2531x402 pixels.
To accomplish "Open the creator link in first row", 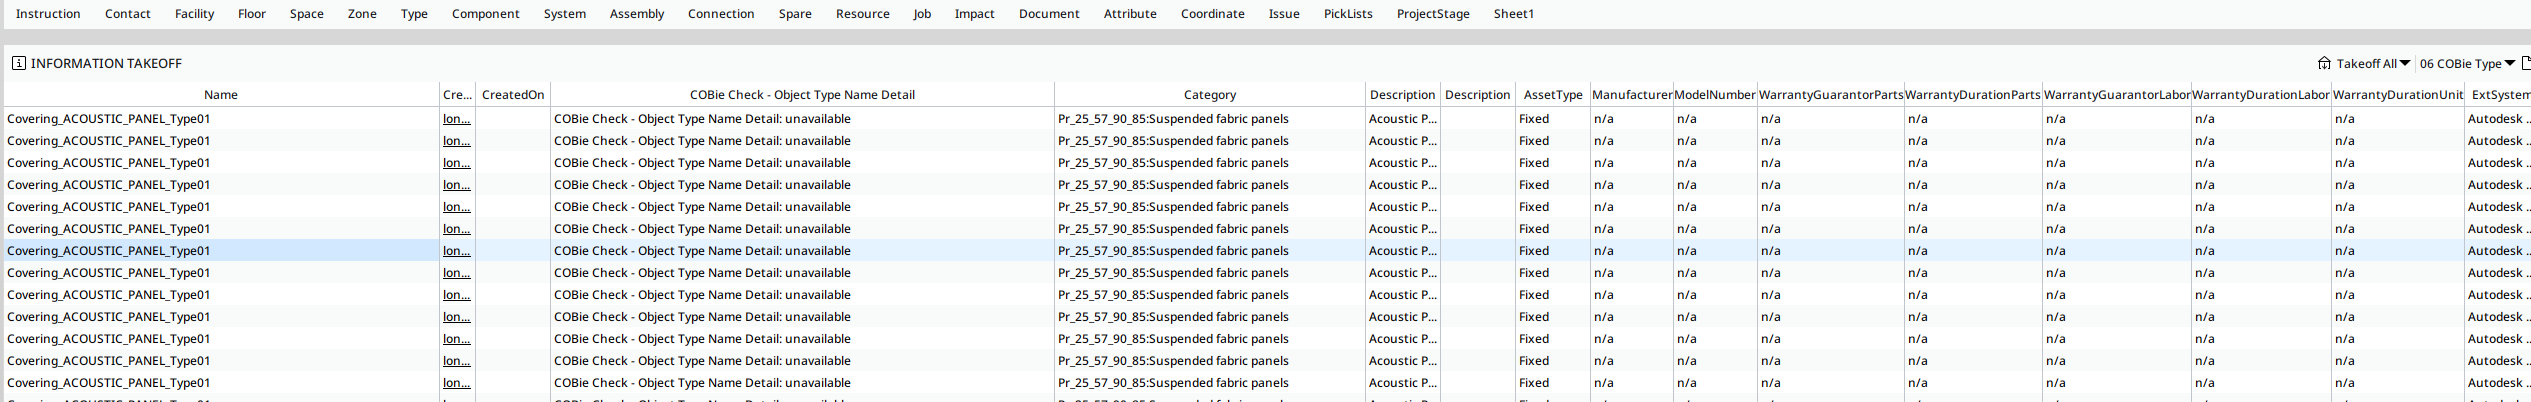I will click(456, 119).
